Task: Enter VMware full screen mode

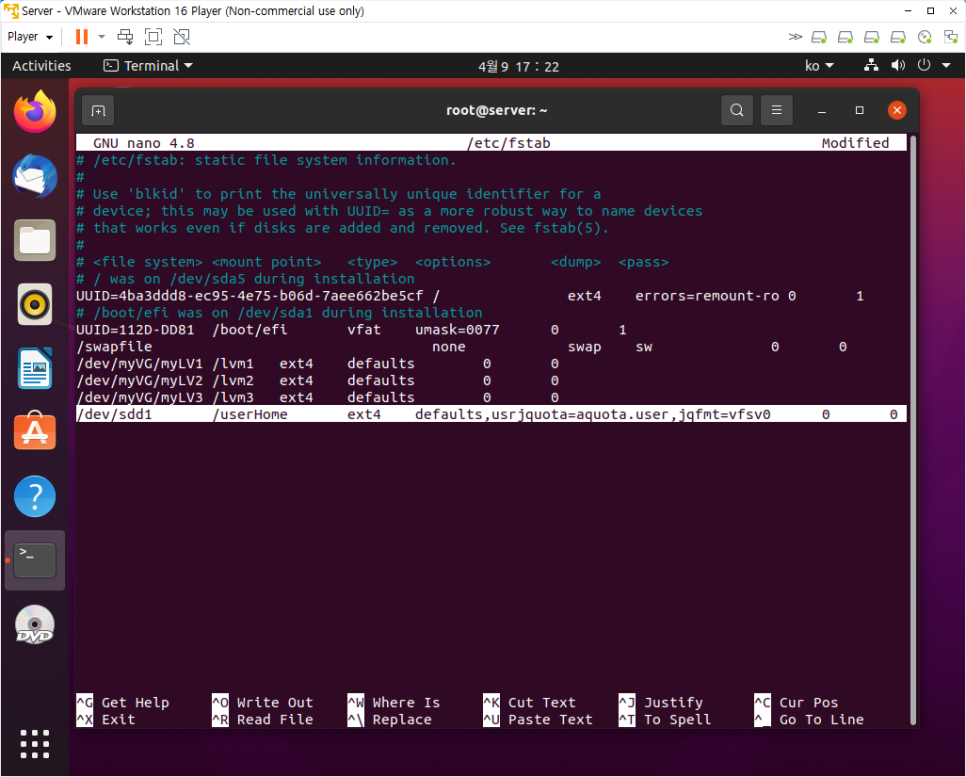Action: pyautogui.click(x=153, y=37)
